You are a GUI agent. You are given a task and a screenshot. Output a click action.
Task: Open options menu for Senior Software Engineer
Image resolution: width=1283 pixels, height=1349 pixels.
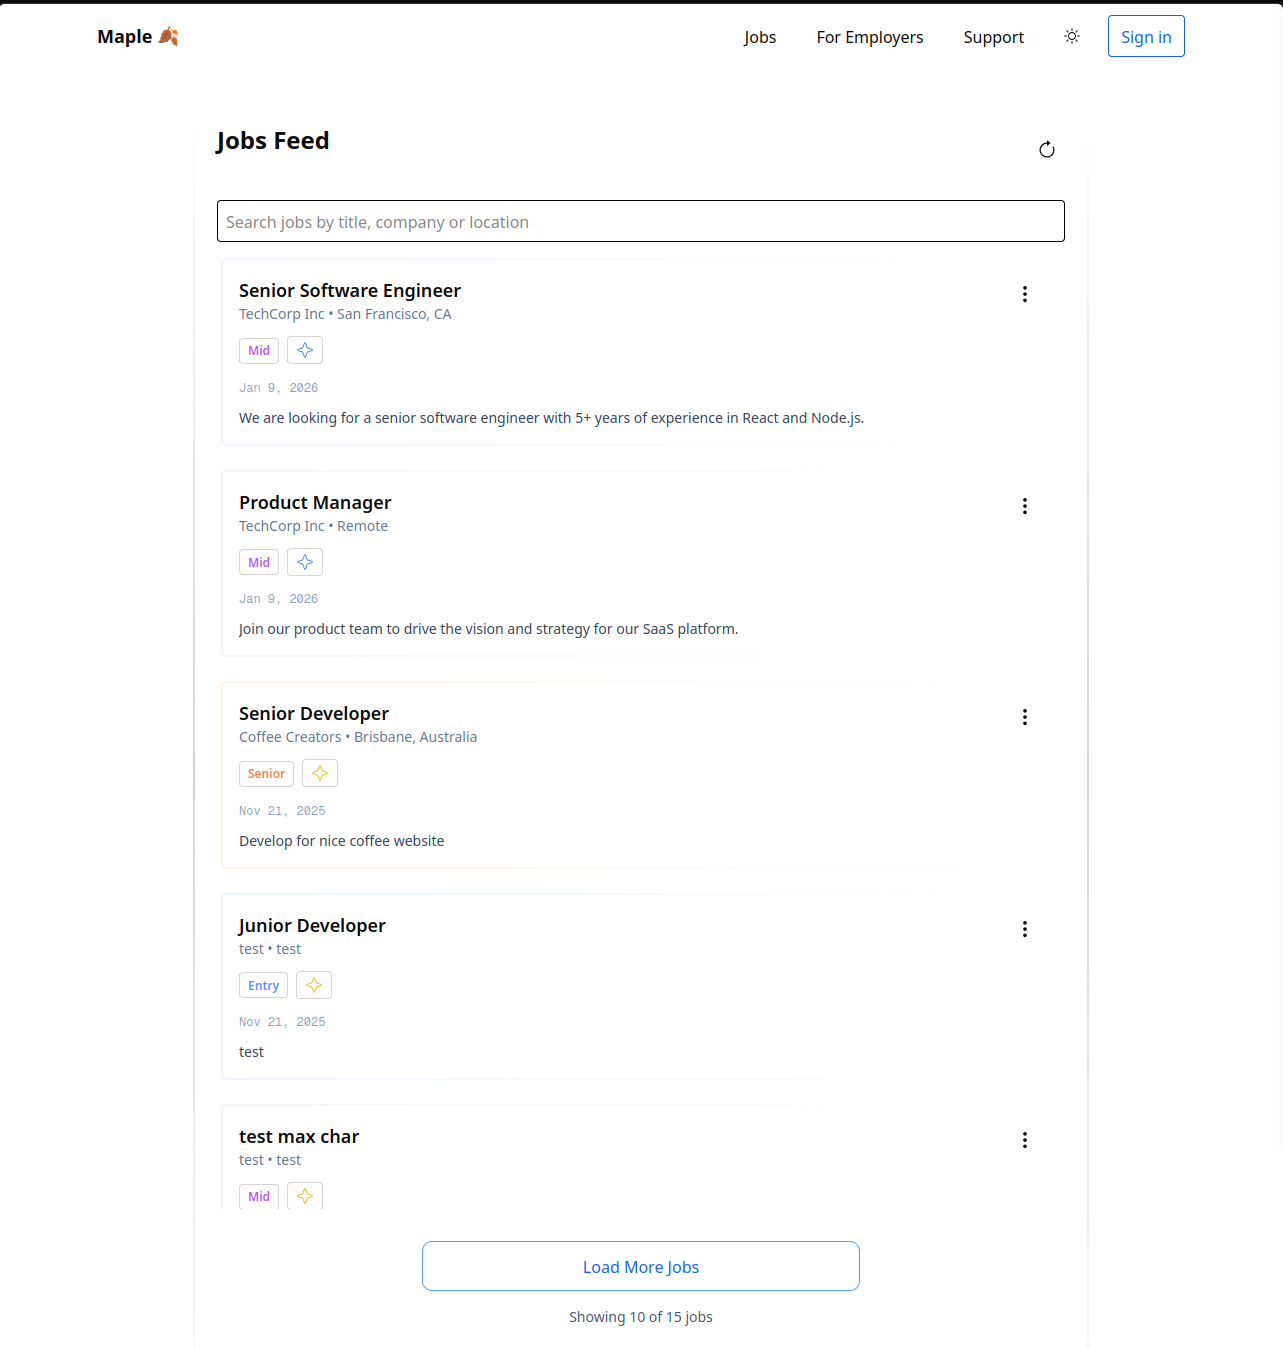(1025, 294)
